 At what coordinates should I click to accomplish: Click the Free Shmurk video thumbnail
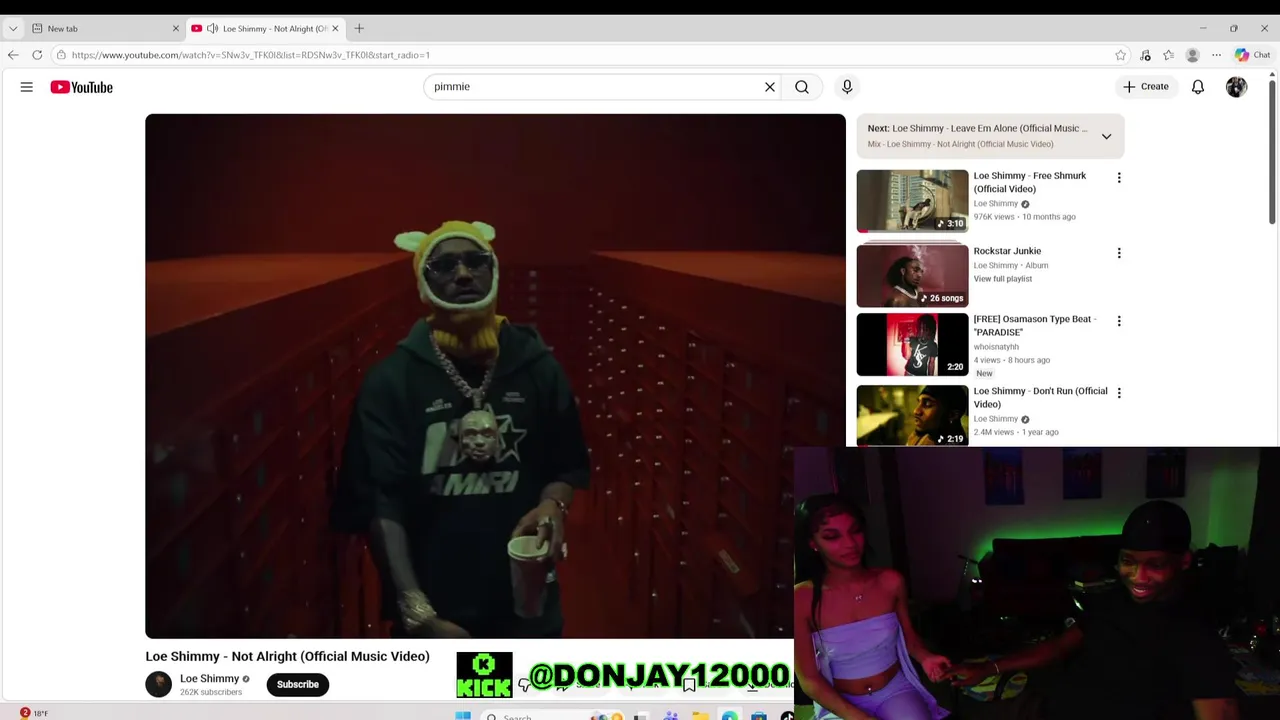(x=912, y=201)
